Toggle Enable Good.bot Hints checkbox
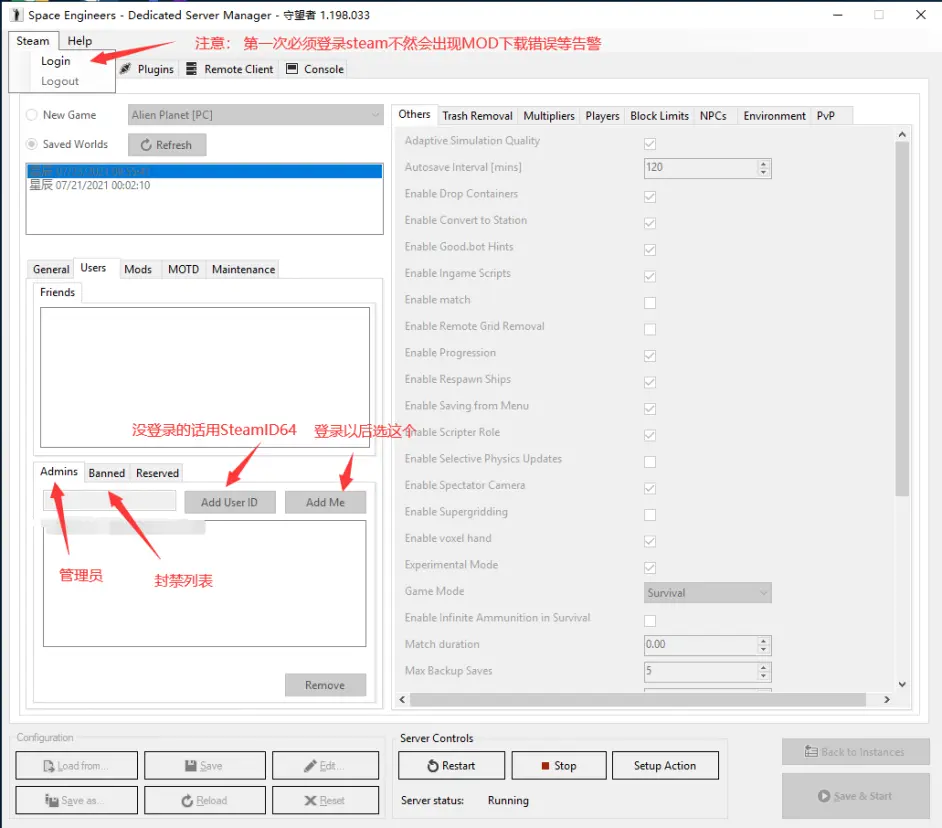The height and width of the screenshot is (828, 942). 649,249
